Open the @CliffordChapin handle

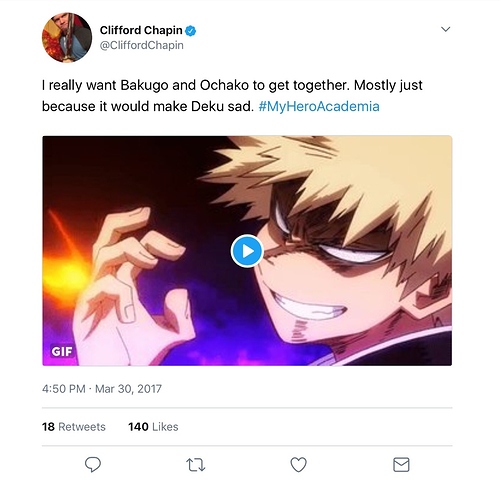(142, 45)
